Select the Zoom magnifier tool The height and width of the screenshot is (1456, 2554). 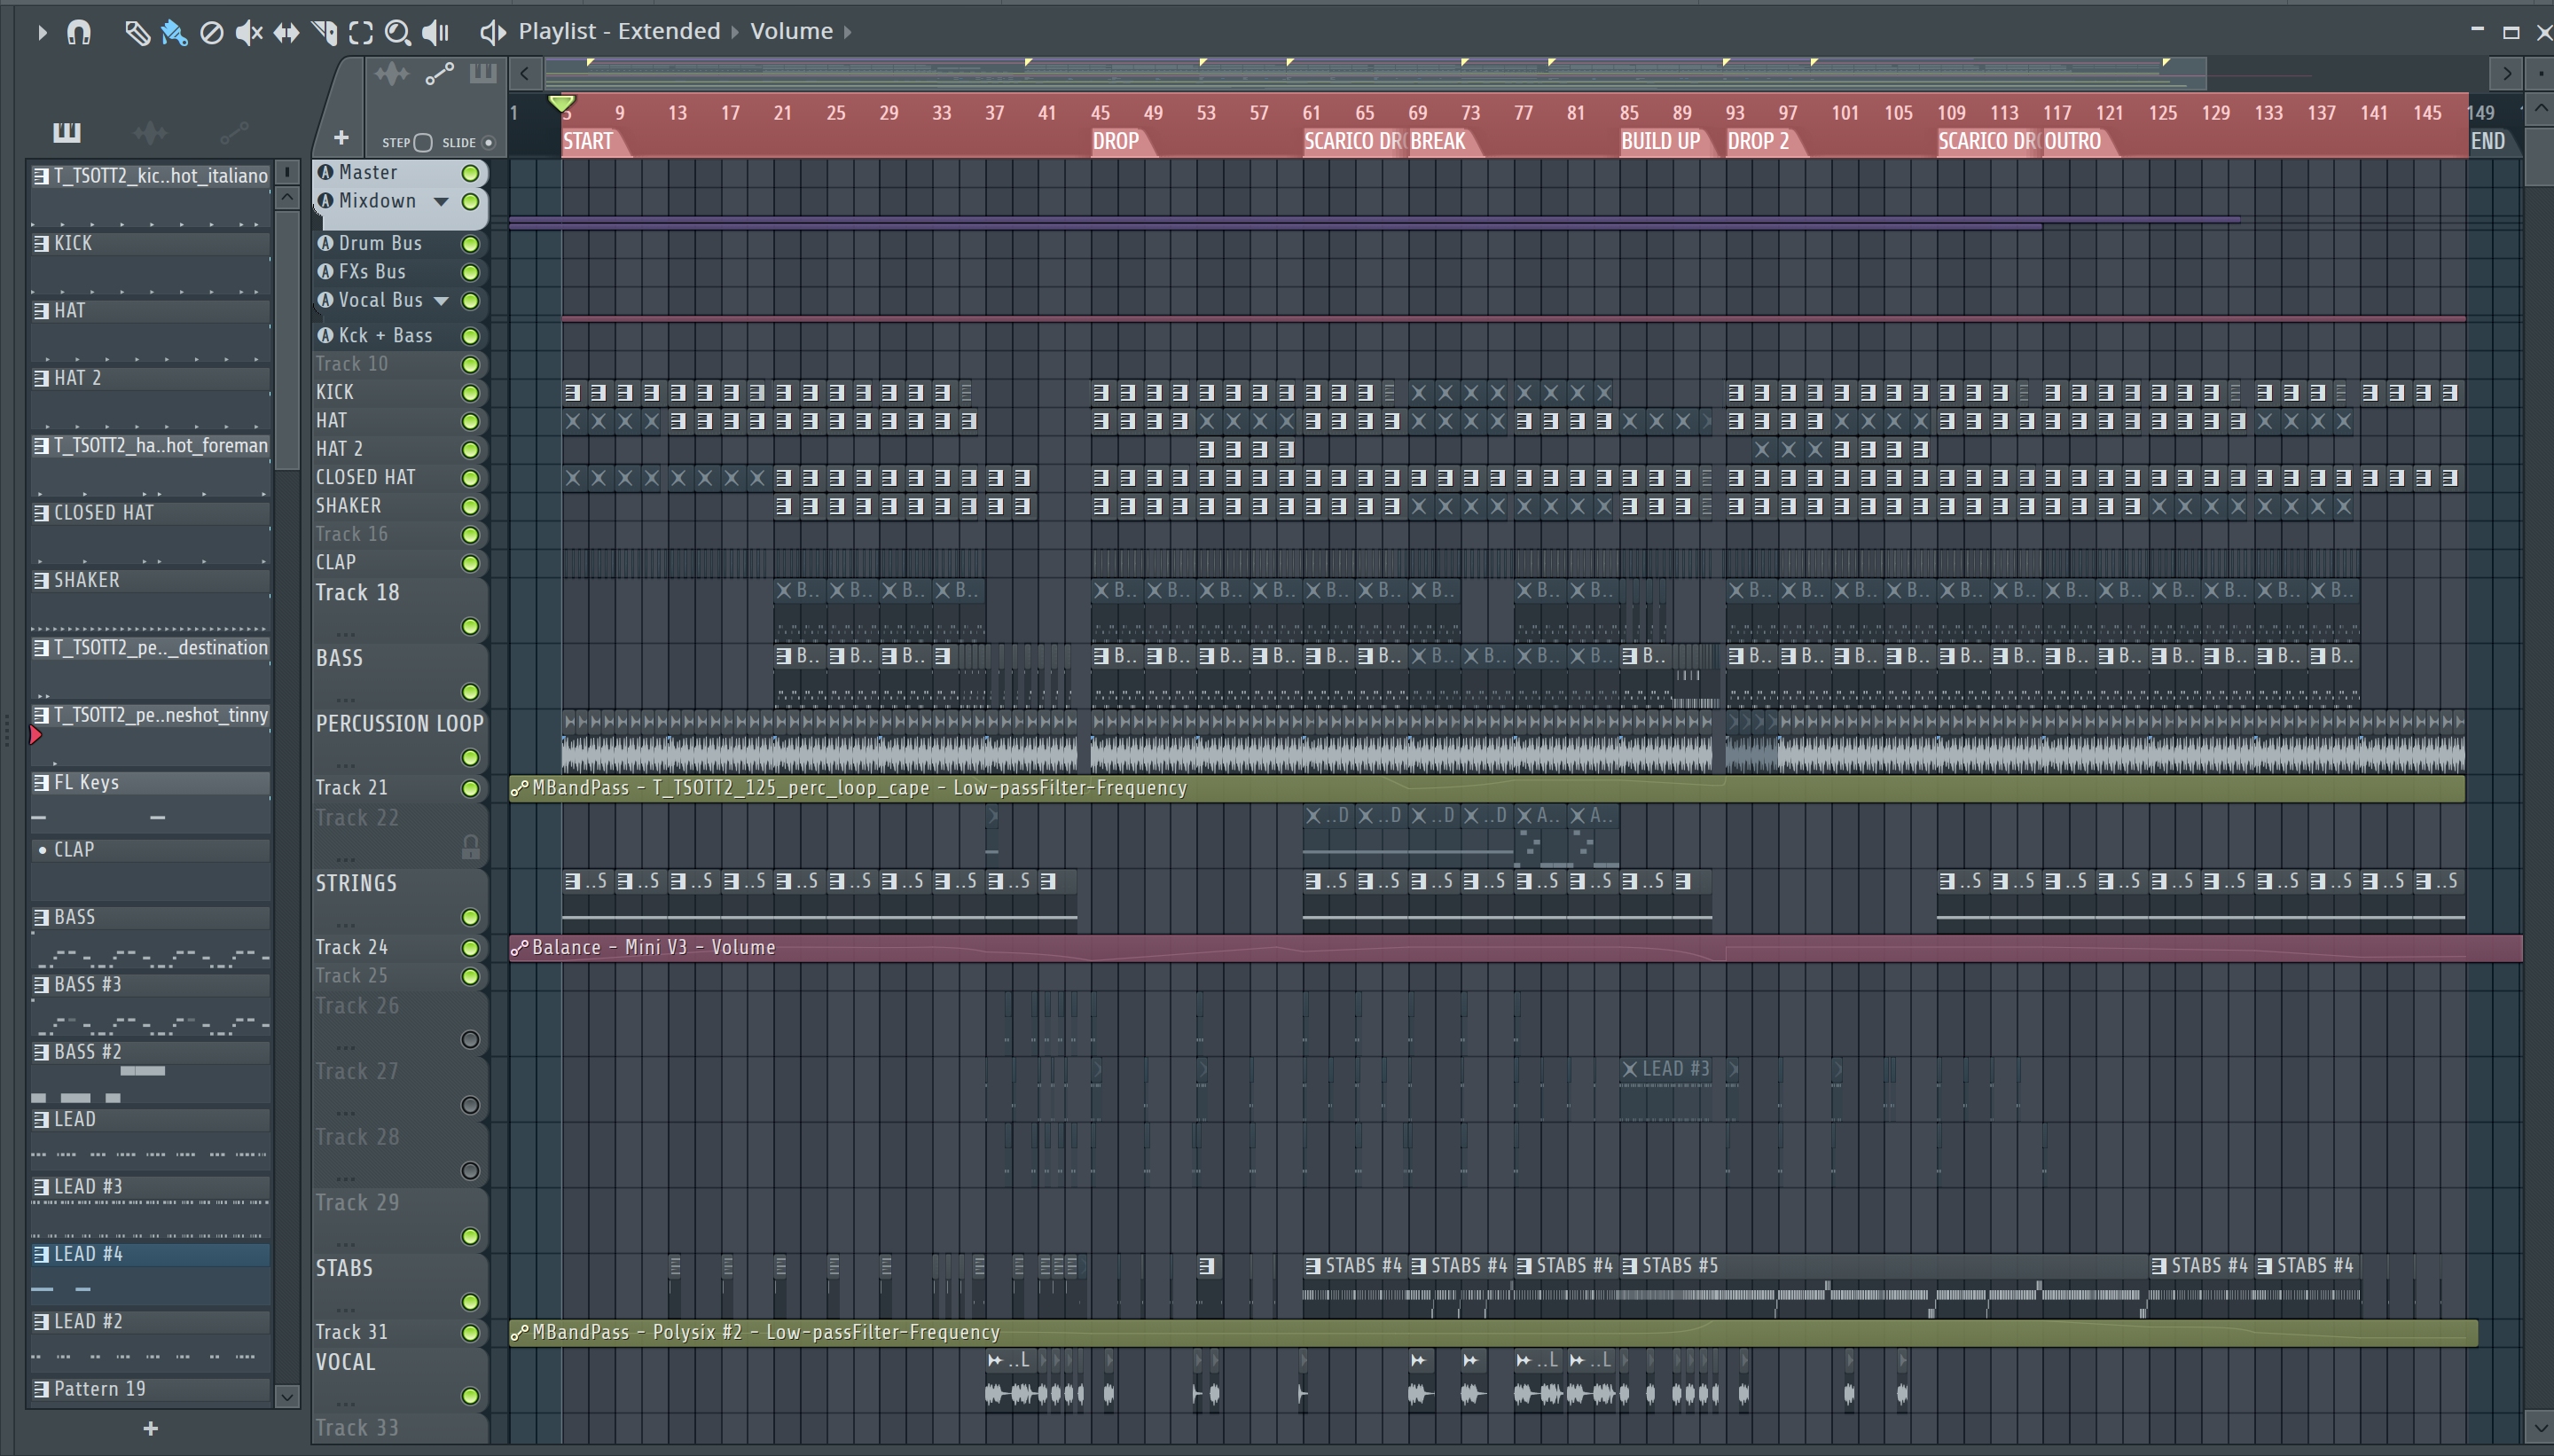[x=398, y=33]
